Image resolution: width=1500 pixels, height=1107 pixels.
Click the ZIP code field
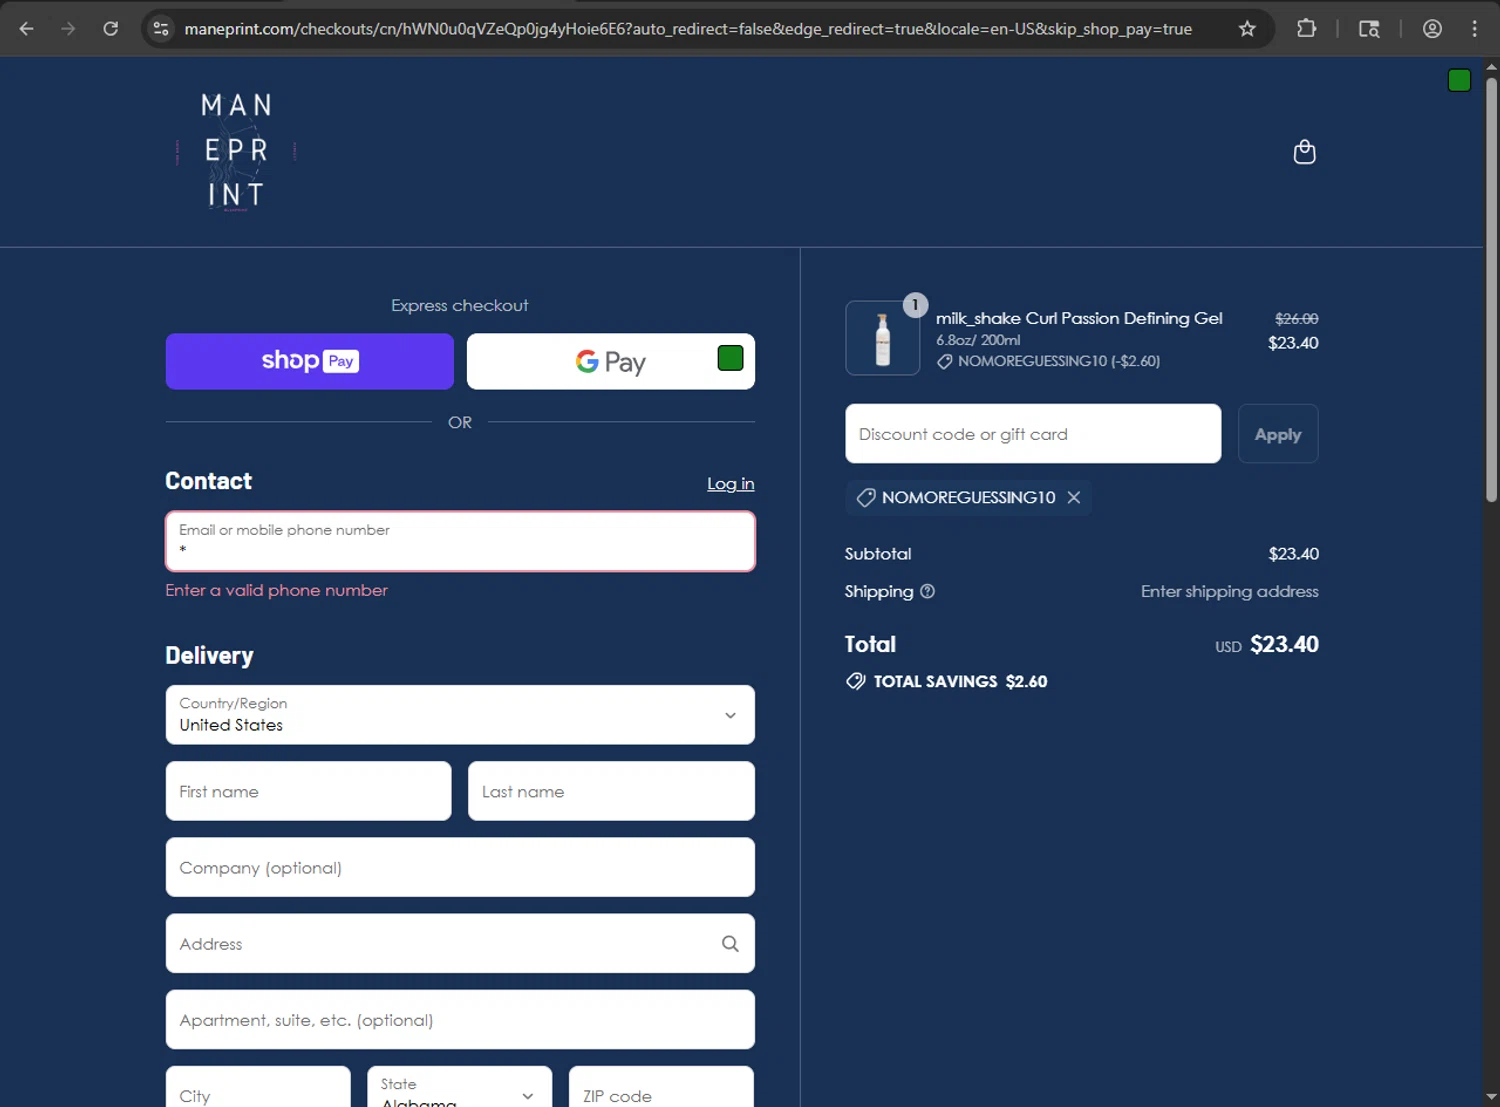(x=661, y=1087)
